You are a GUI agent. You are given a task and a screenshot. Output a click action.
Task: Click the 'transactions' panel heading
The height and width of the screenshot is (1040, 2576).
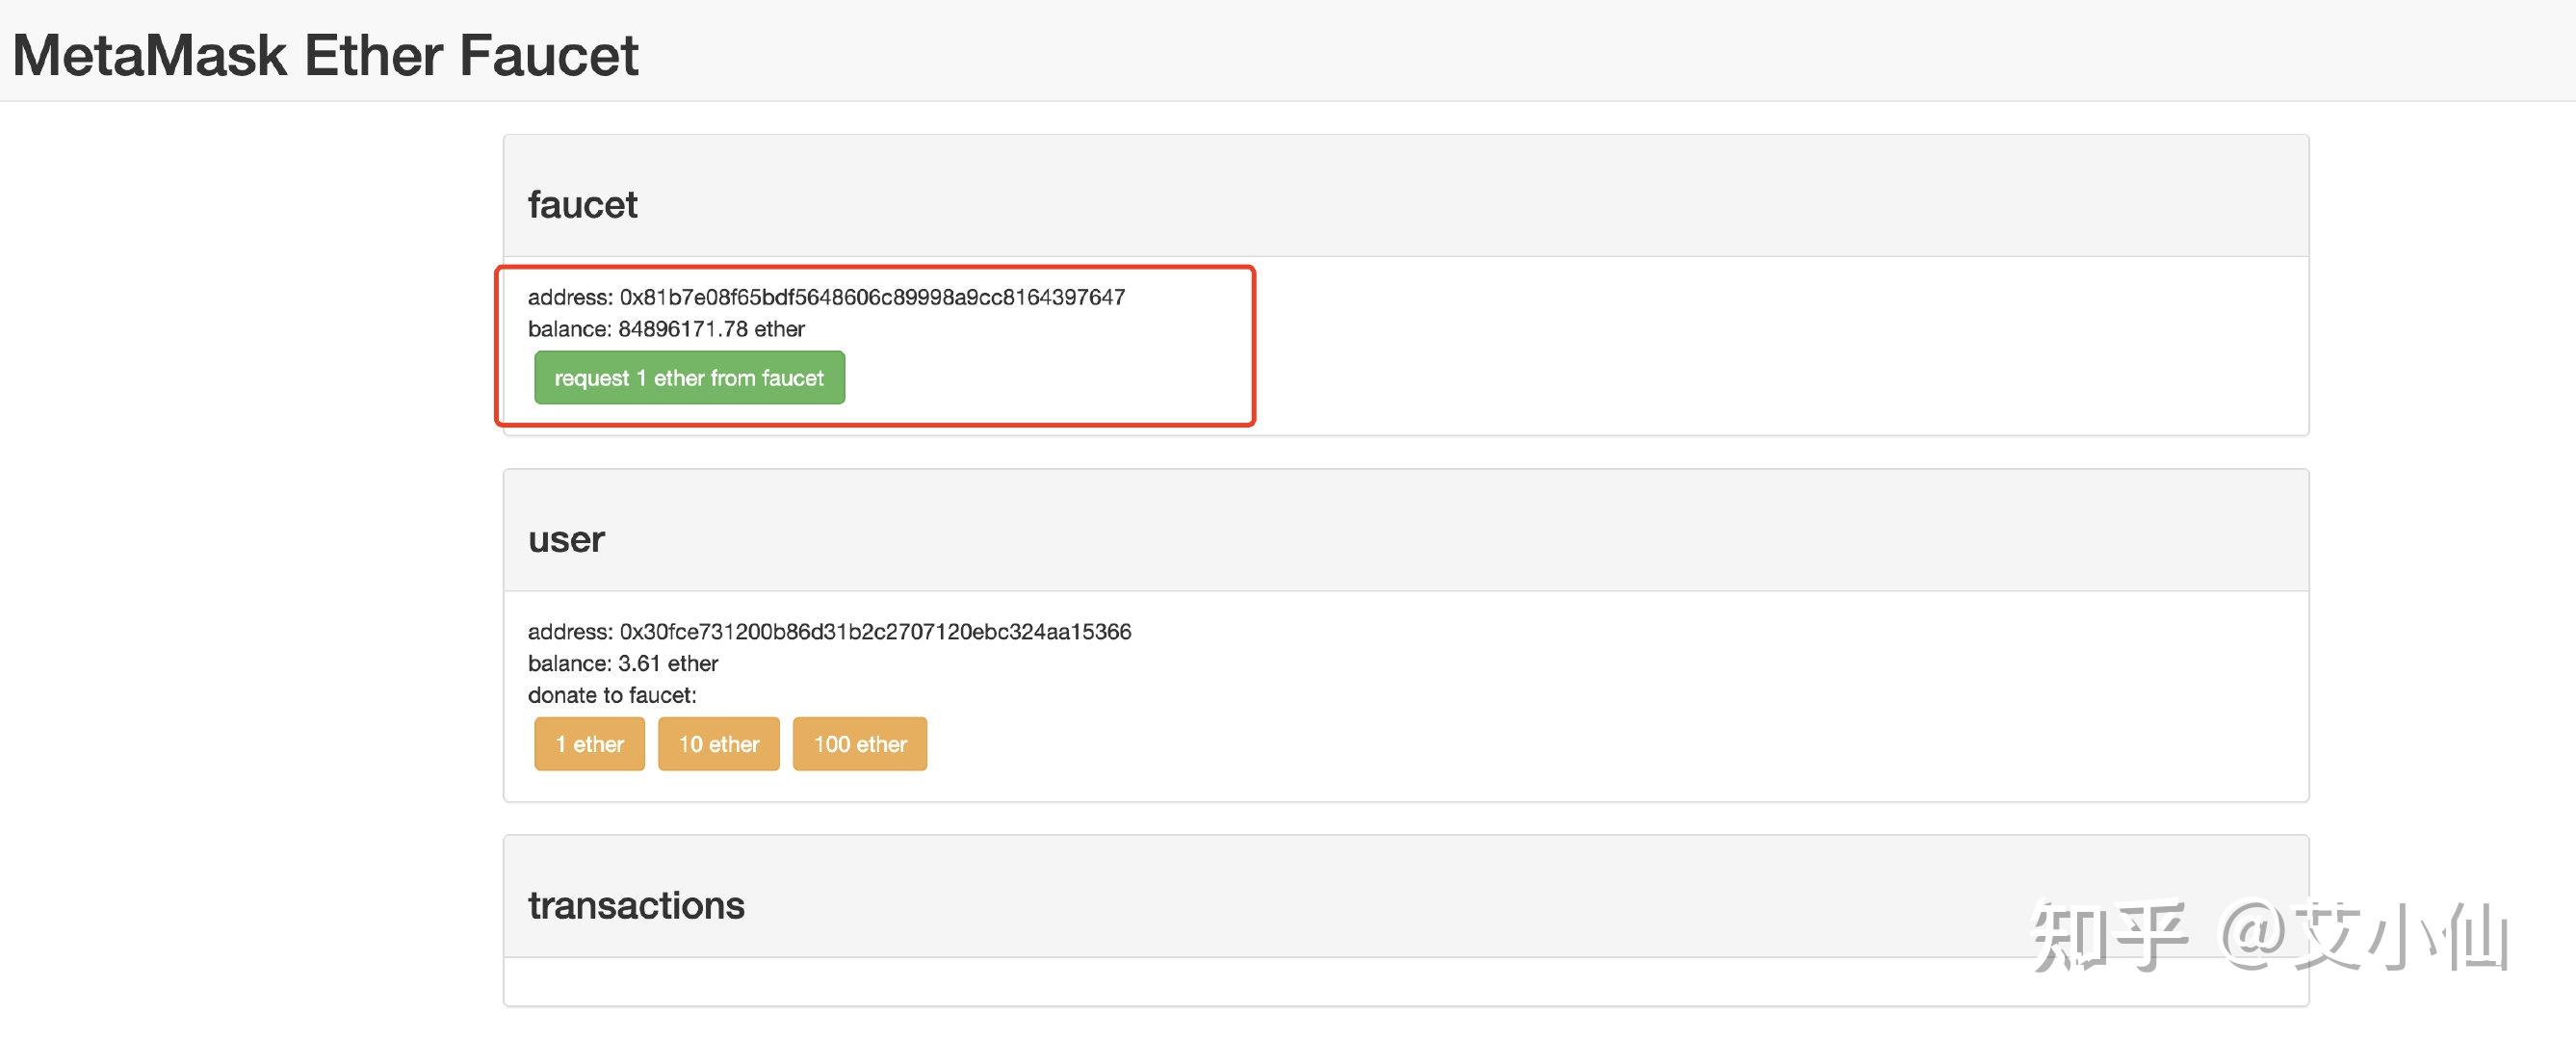pos(636,906)
